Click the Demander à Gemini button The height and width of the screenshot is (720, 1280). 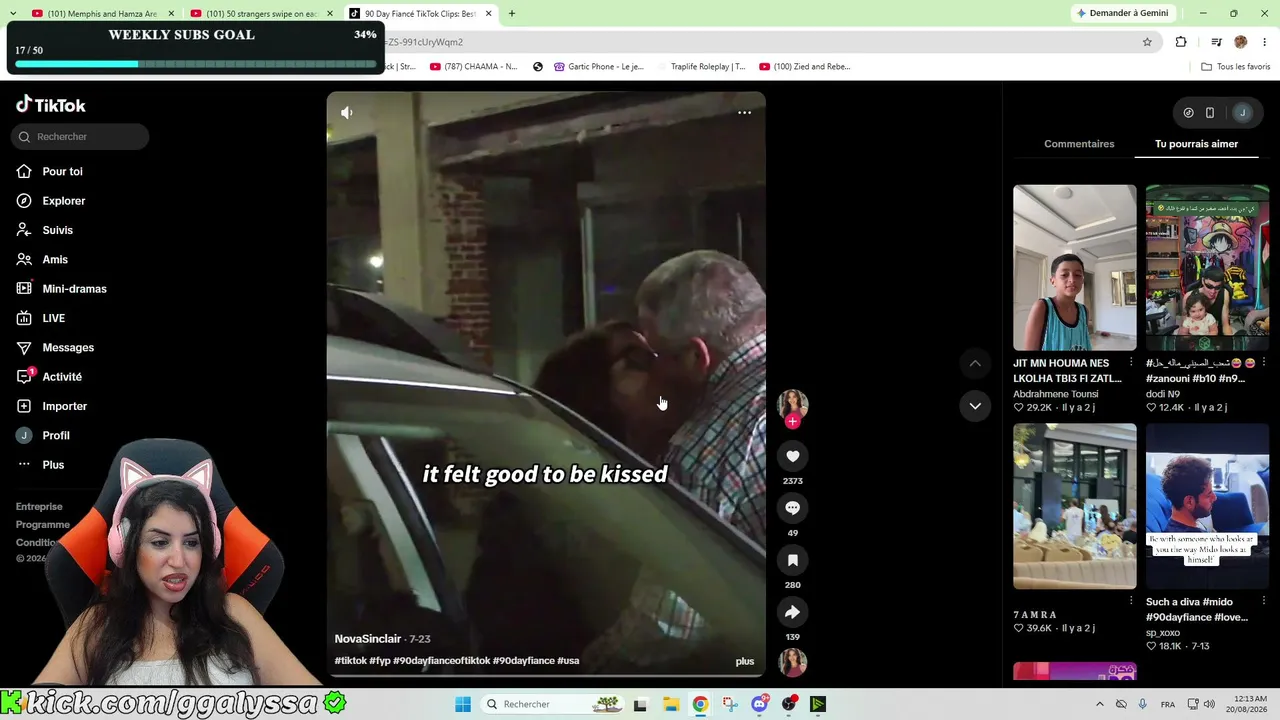[1122, 13]
